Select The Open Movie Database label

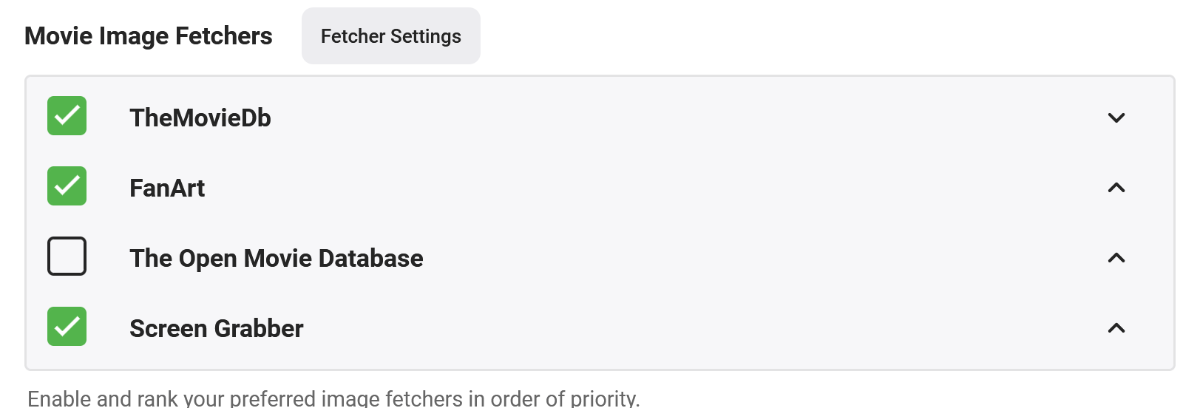coord(276,258)
